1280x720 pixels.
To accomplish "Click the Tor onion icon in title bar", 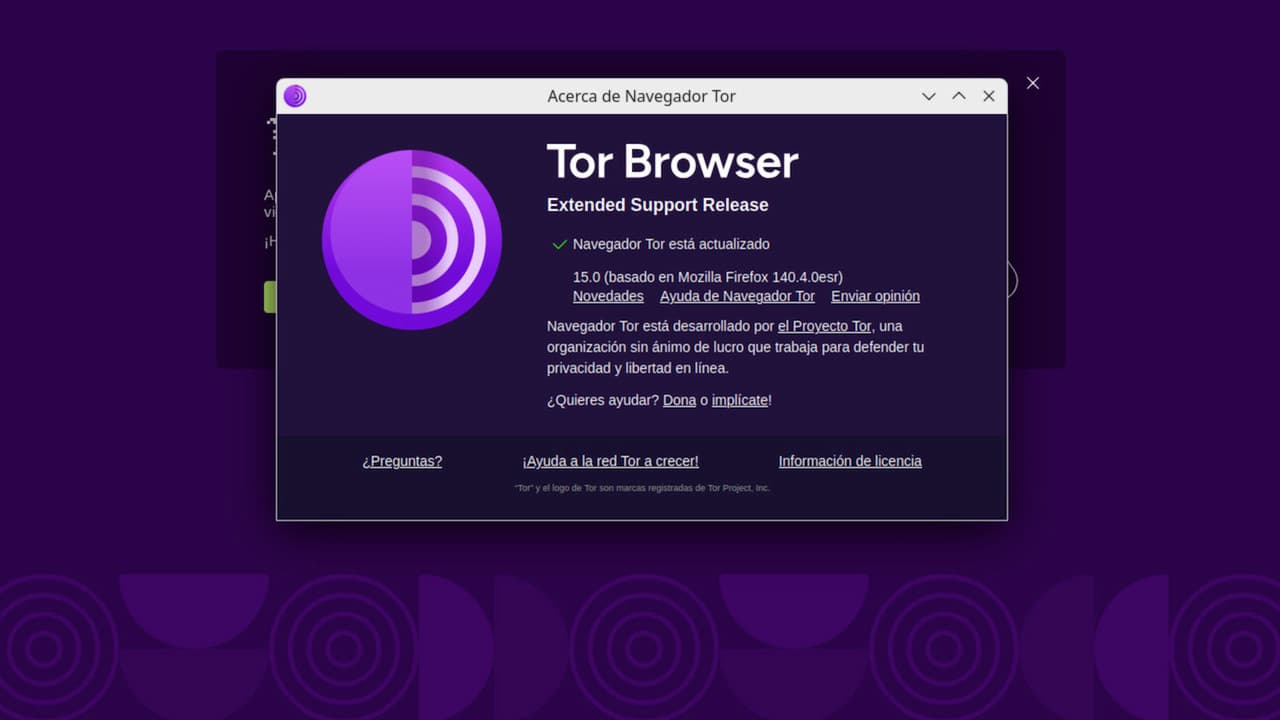I will pyautogui.click(x=295, y=96).
